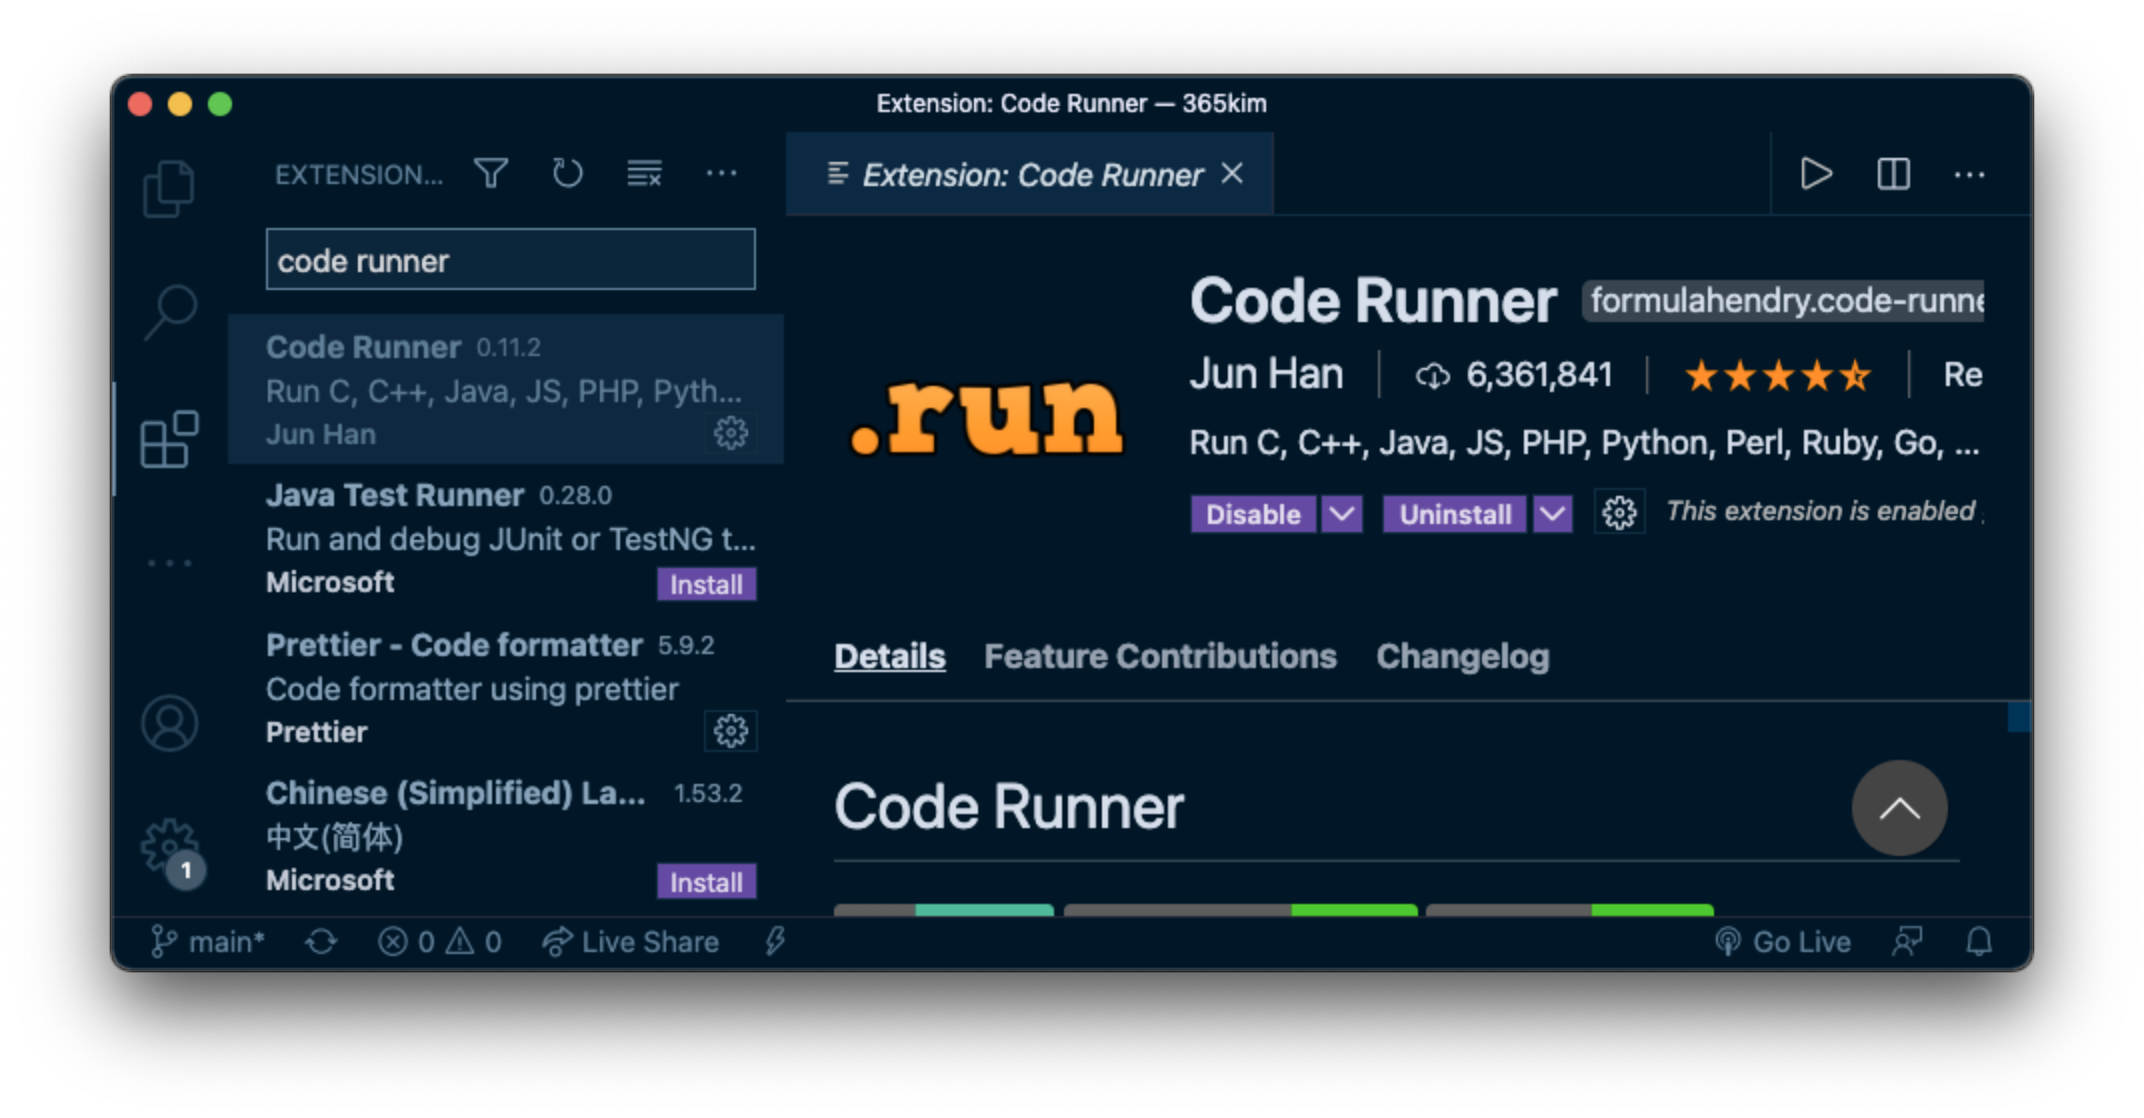This screenshot has width=2144, height=1118.
Task: Refresh the extensions list
Action: tap(567, 174)
